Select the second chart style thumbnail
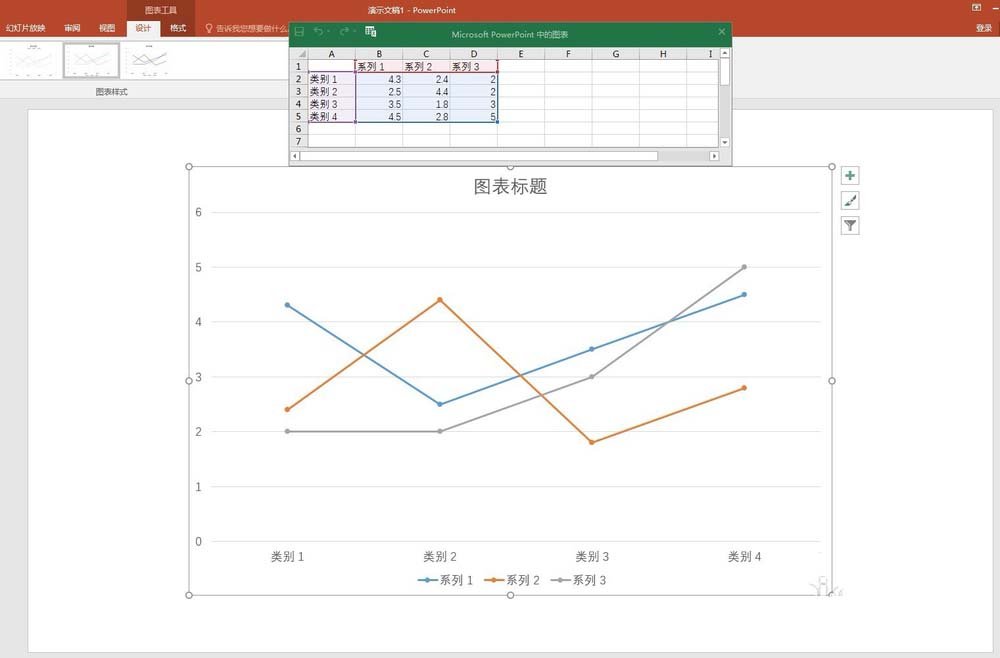The width and height of the screenshot is (1000, 658). point(91,61)
